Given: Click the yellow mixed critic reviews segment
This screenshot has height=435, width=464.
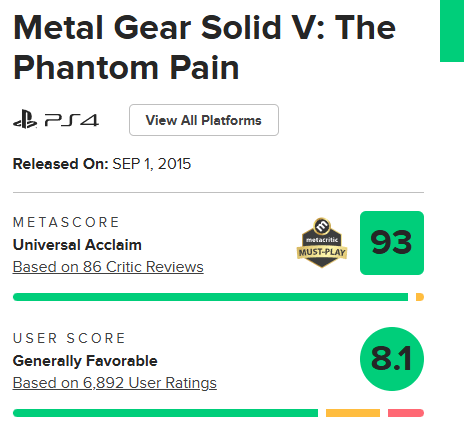Looking at the screenshot, I should (x=420, y=297).
